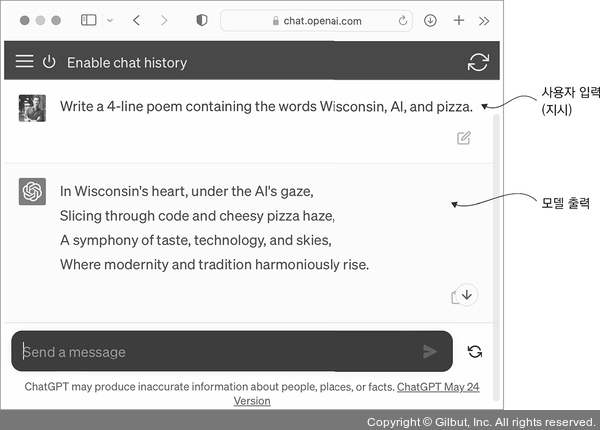Open a new tab with the plus button
600x430 pixels.
coord(458,20)
